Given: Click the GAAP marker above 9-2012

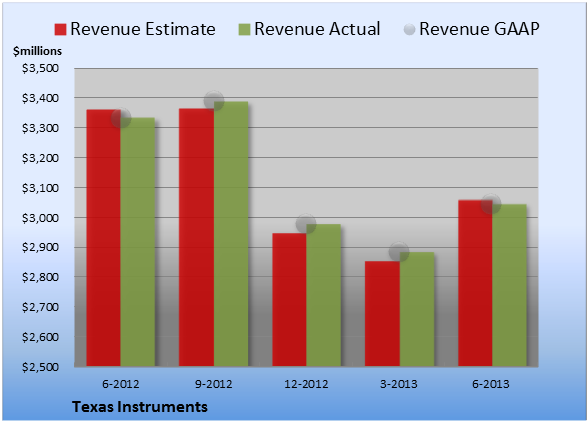Looking at the screenshot, I should [x=214, y=101].
